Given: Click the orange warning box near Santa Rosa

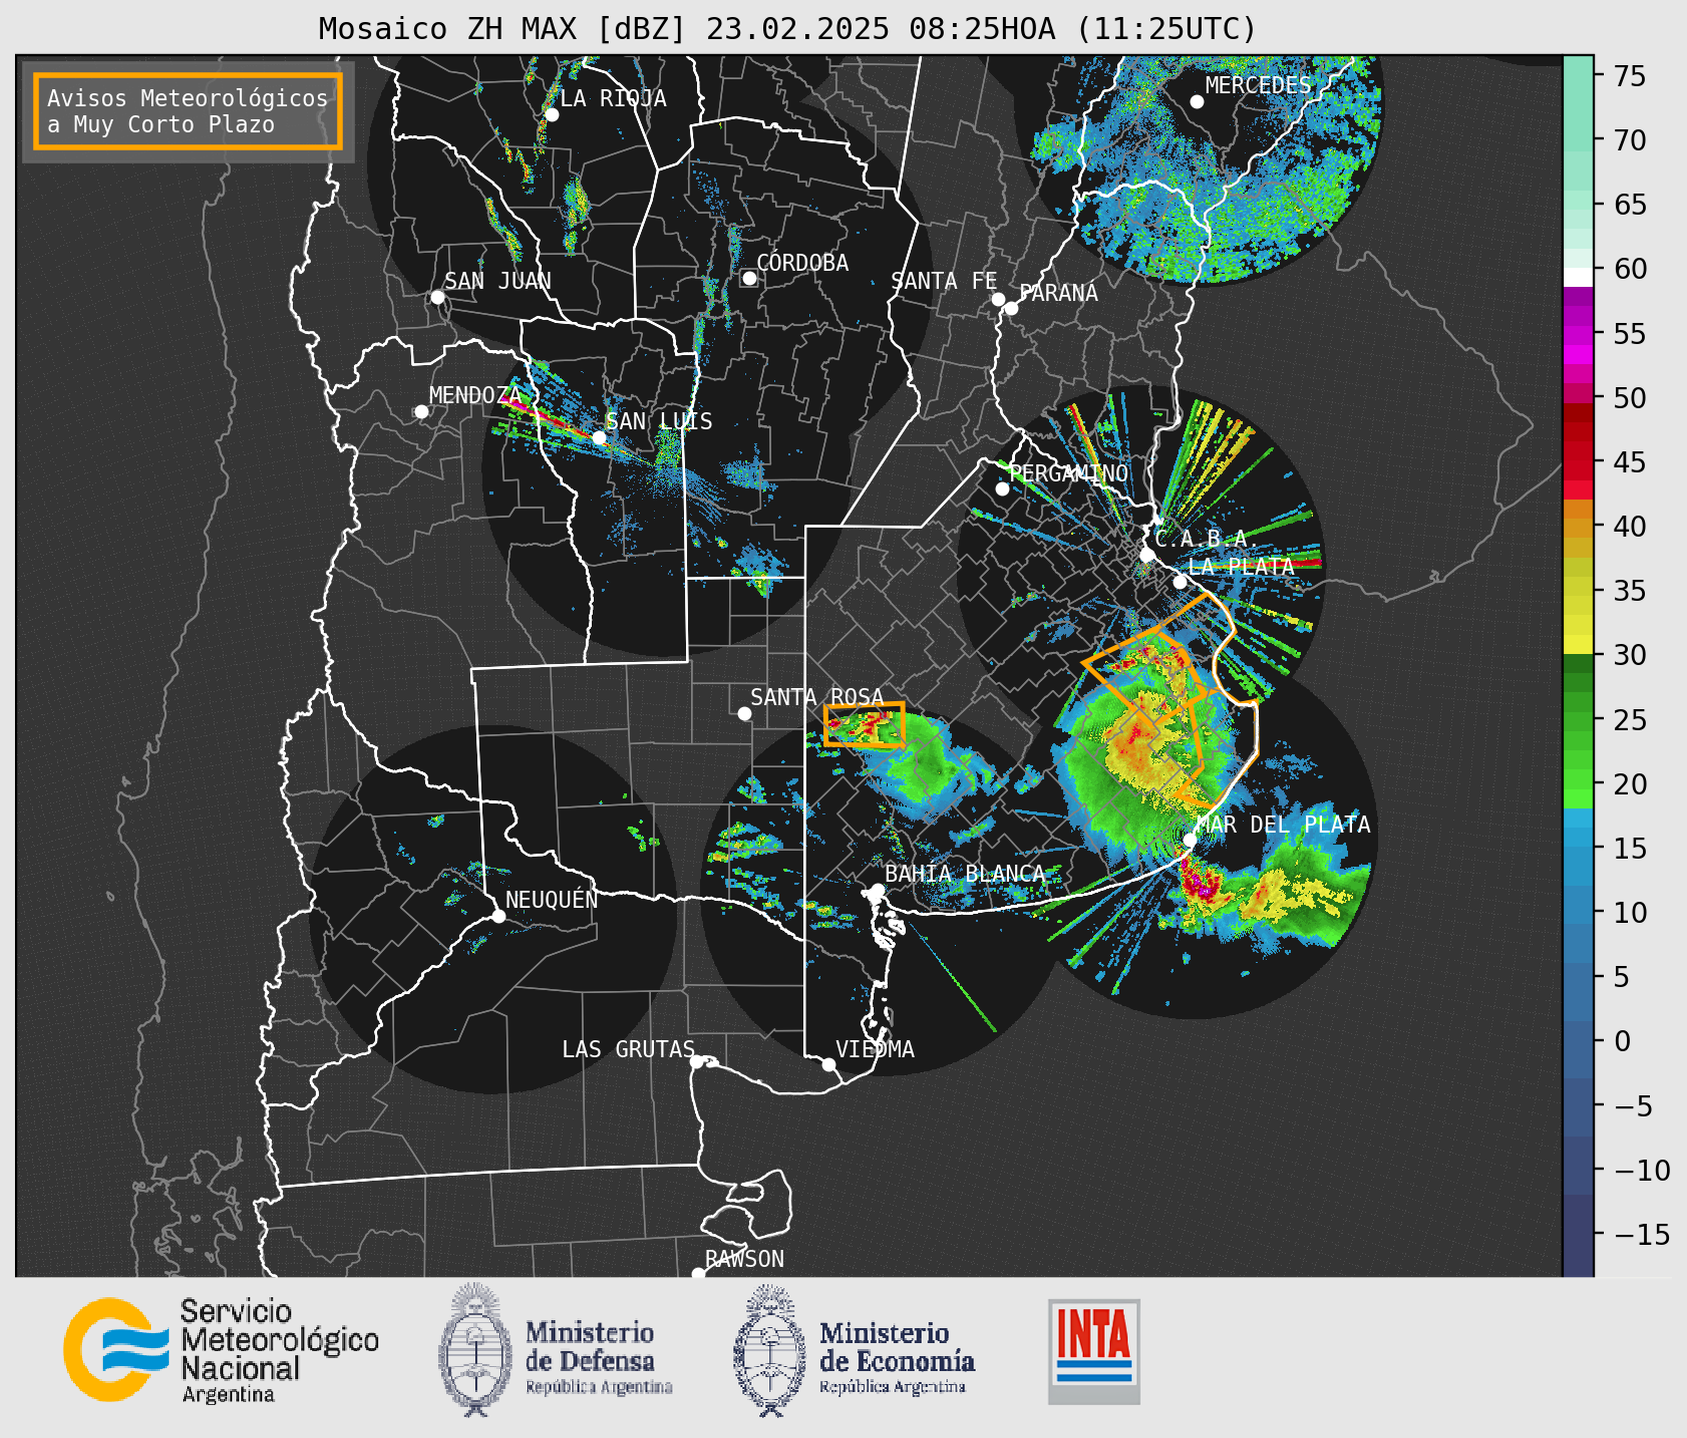Looking at the screenshot, I should point(864,725).
